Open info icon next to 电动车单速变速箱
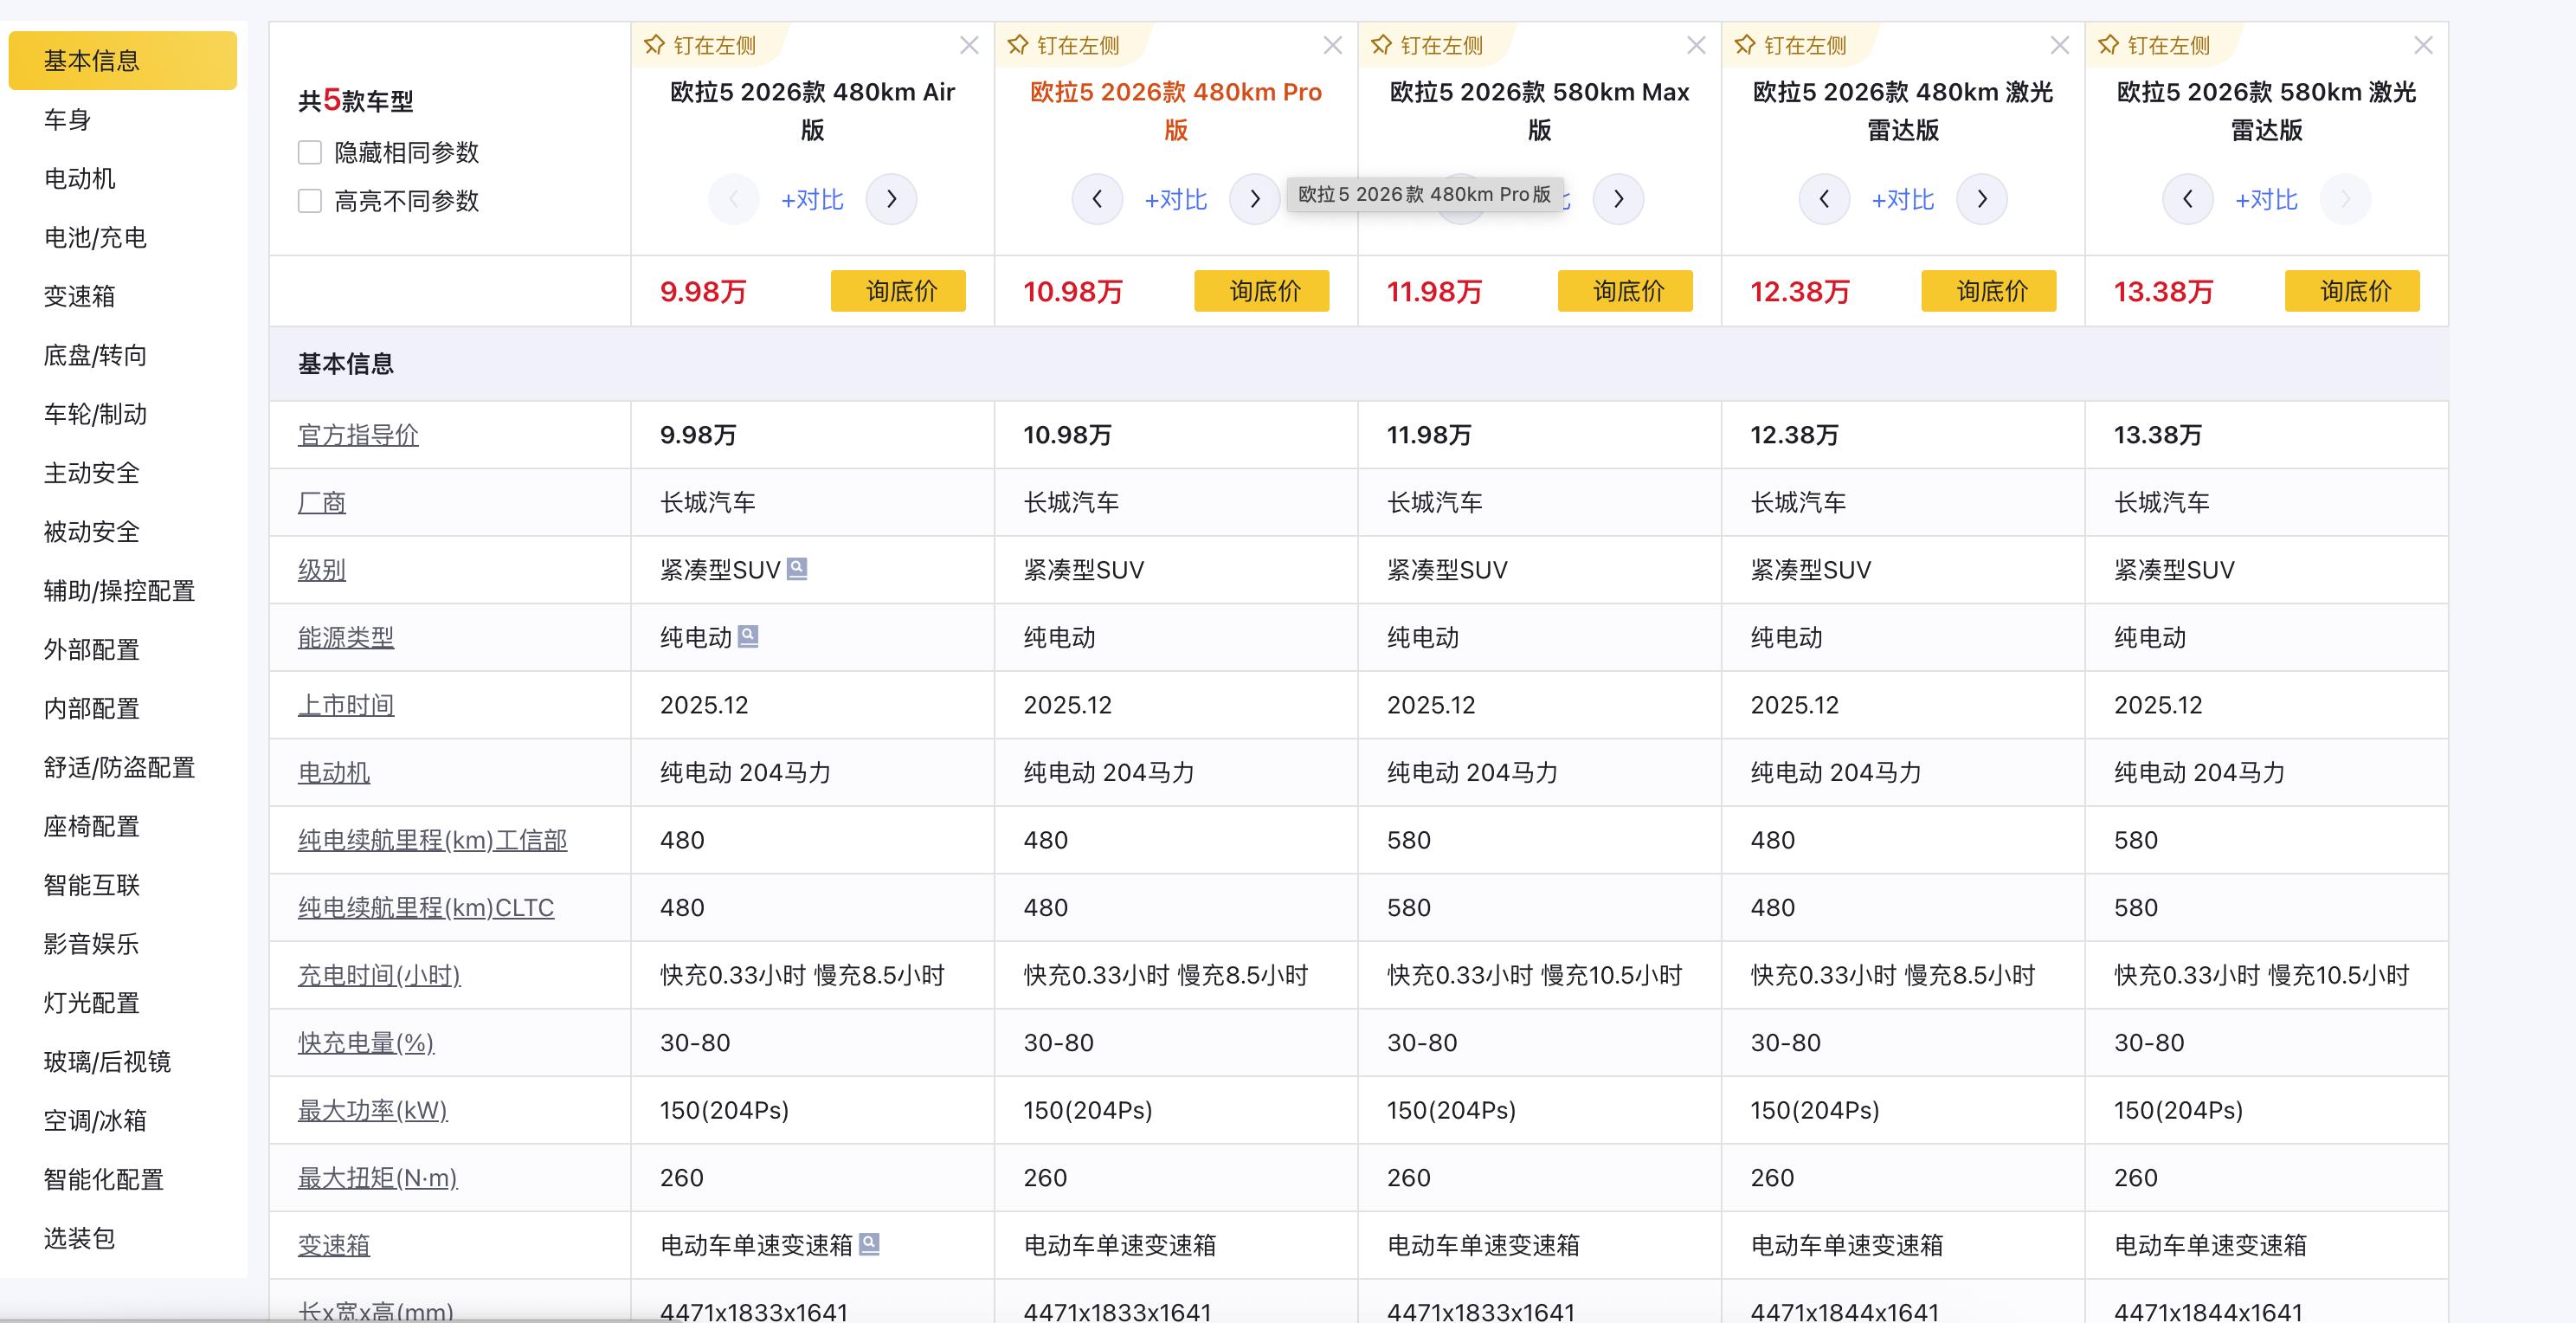 coord(869,1244)
